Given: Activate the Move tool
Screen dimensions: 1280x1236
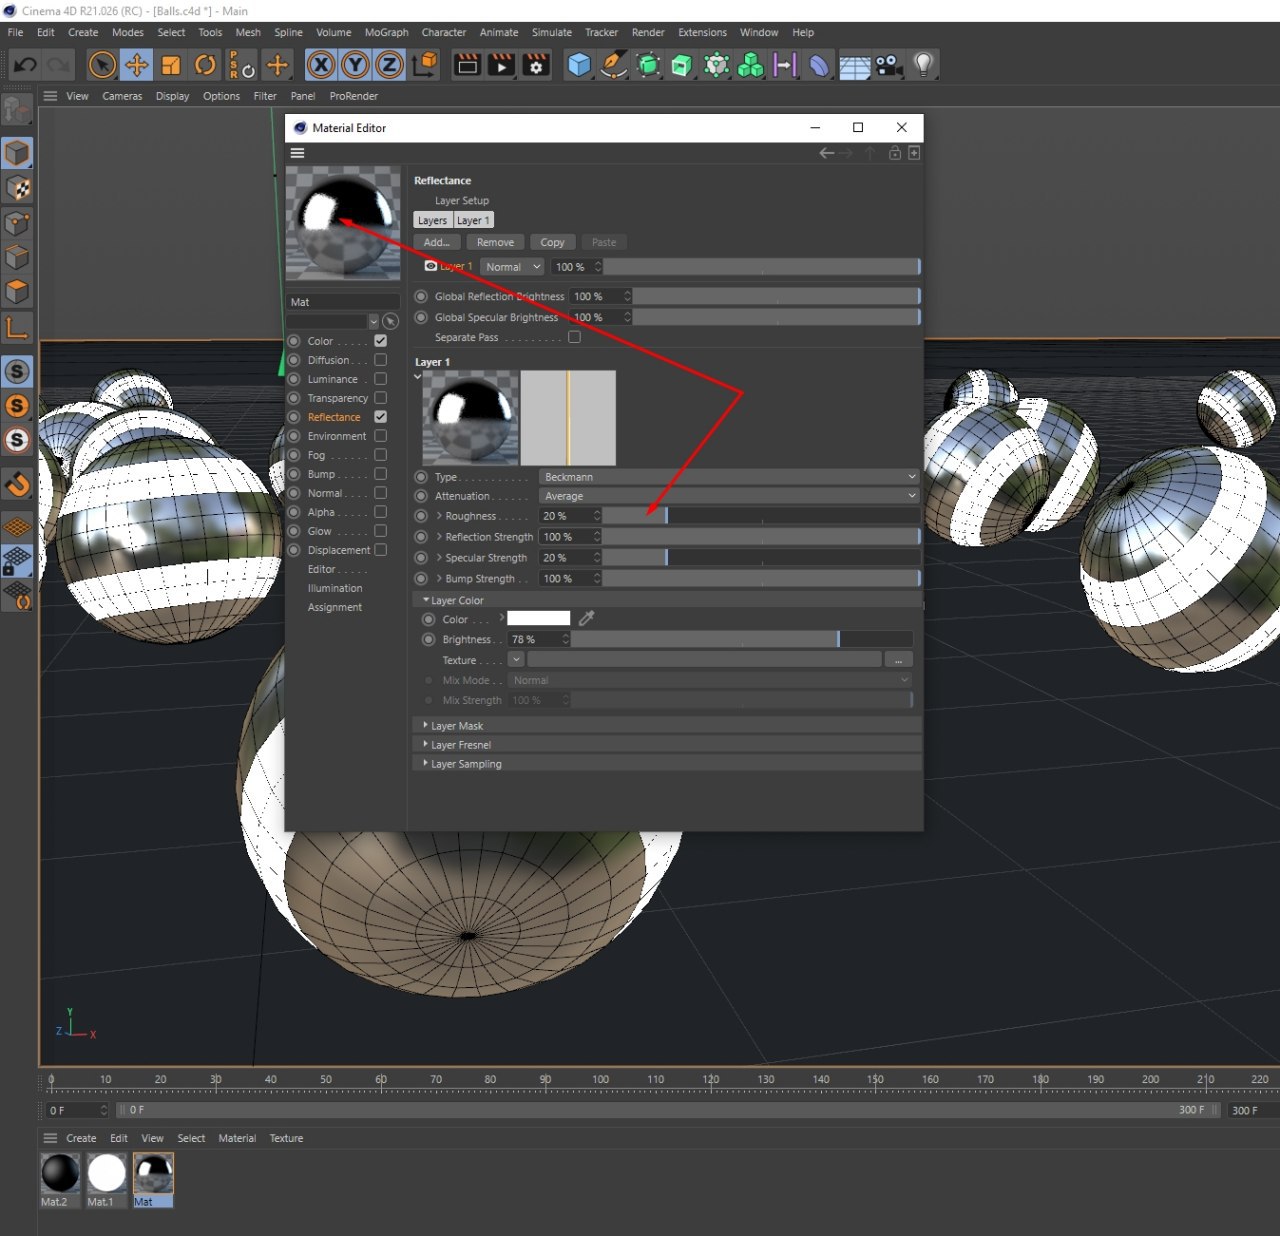Looking at the screenshot, I should 137,66.
